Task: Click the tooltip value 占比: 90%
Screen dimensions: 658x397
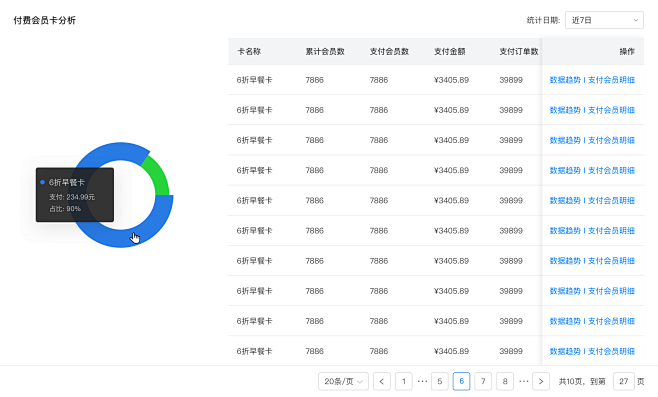Action: (65, 209)
